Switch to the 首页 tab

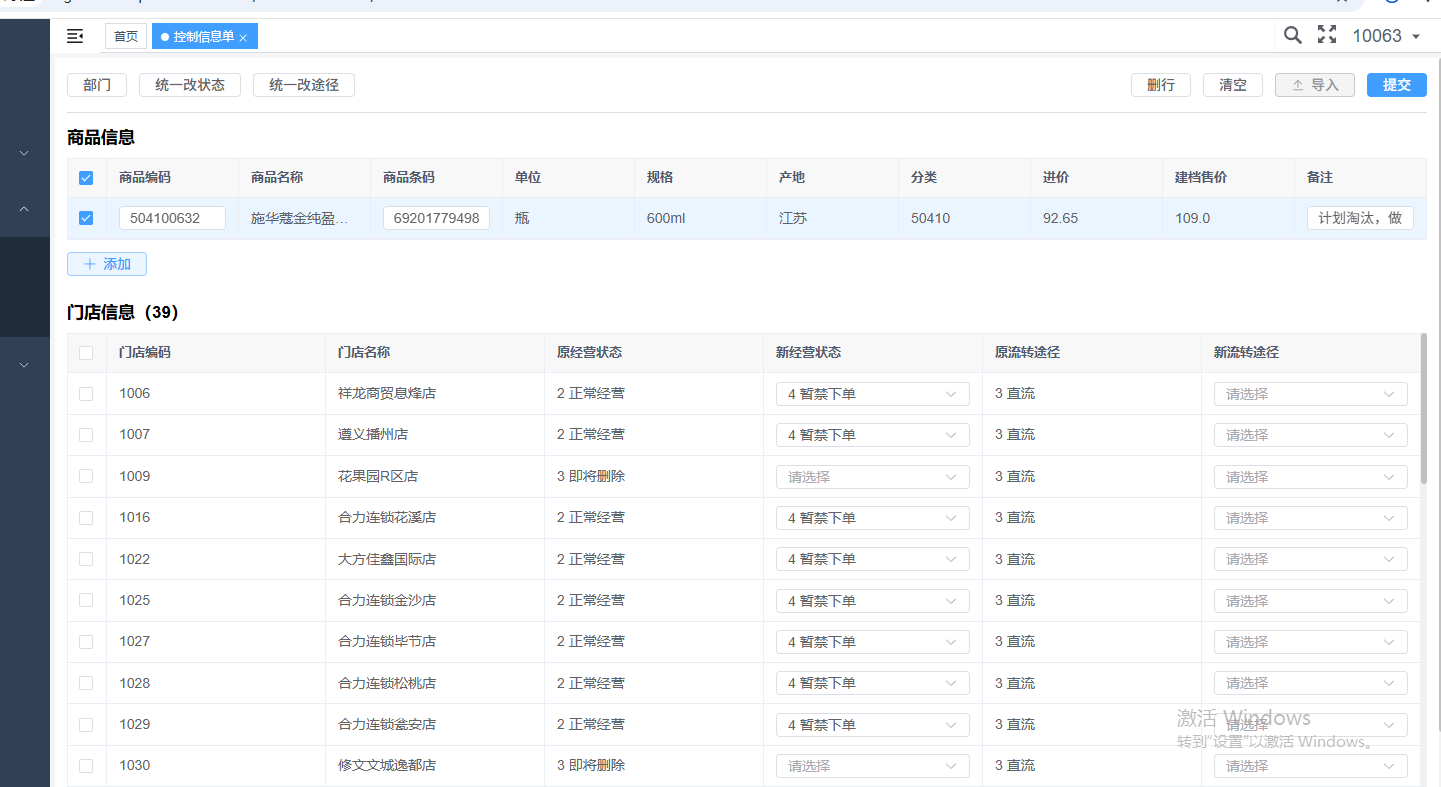[126, 37]
